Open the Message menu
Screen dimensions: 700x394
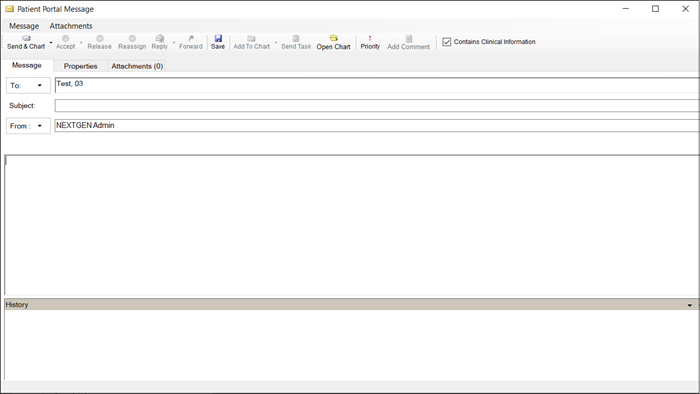24,26
